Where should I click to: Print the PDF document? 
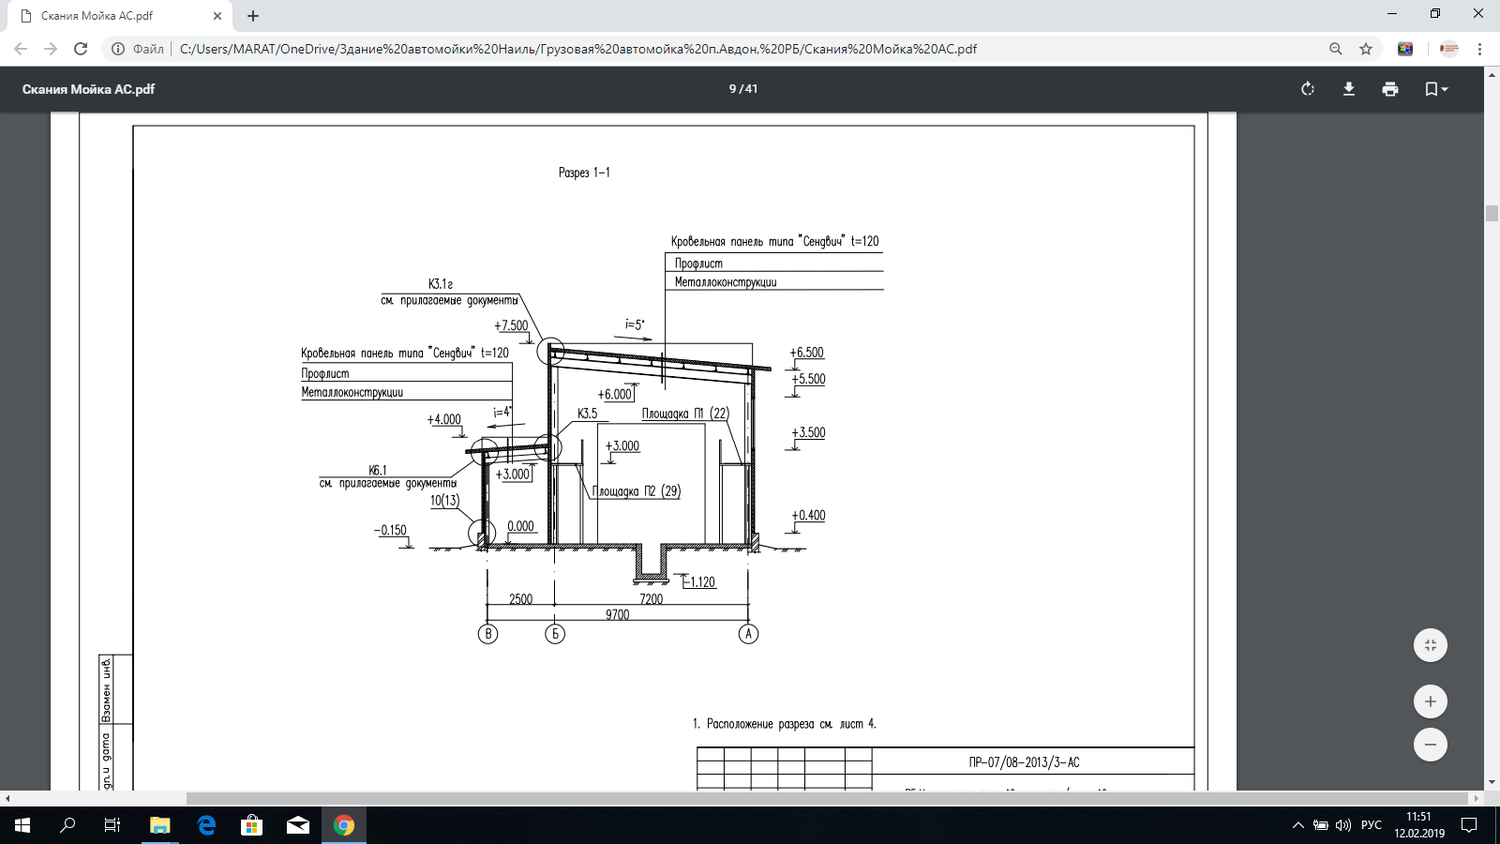tap(1390, 89)
